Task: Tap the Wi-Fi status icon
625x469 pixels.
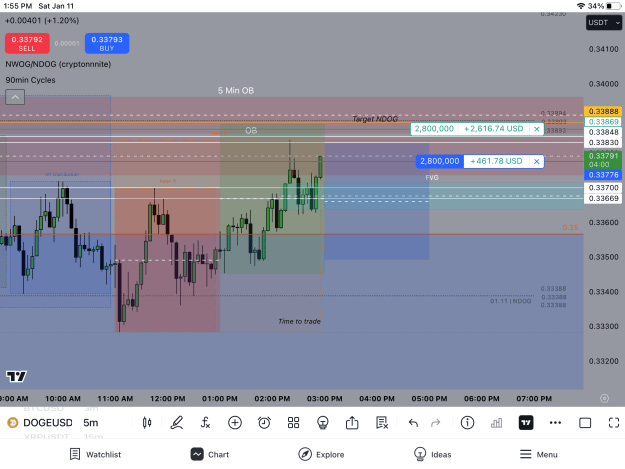Action: [581, 6]
